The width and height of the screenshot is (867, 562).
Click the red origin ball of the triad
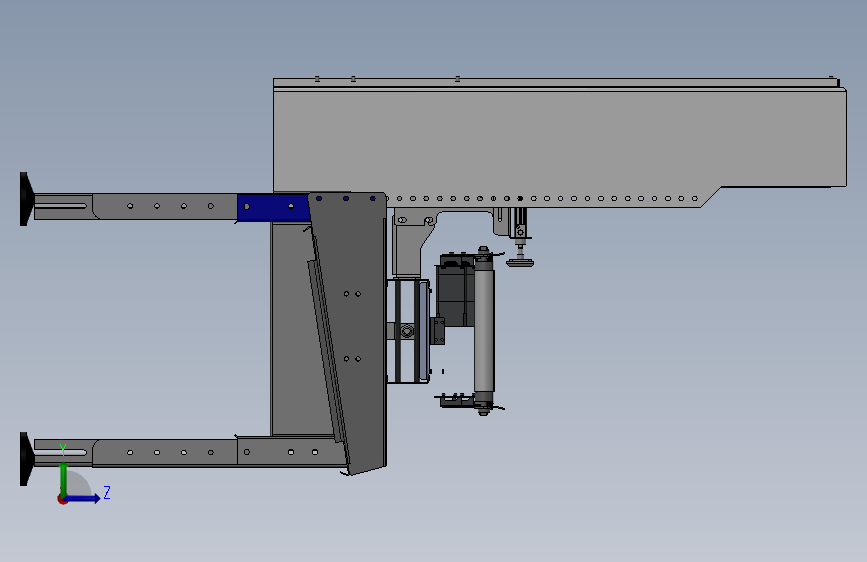(x=62, y=499)
